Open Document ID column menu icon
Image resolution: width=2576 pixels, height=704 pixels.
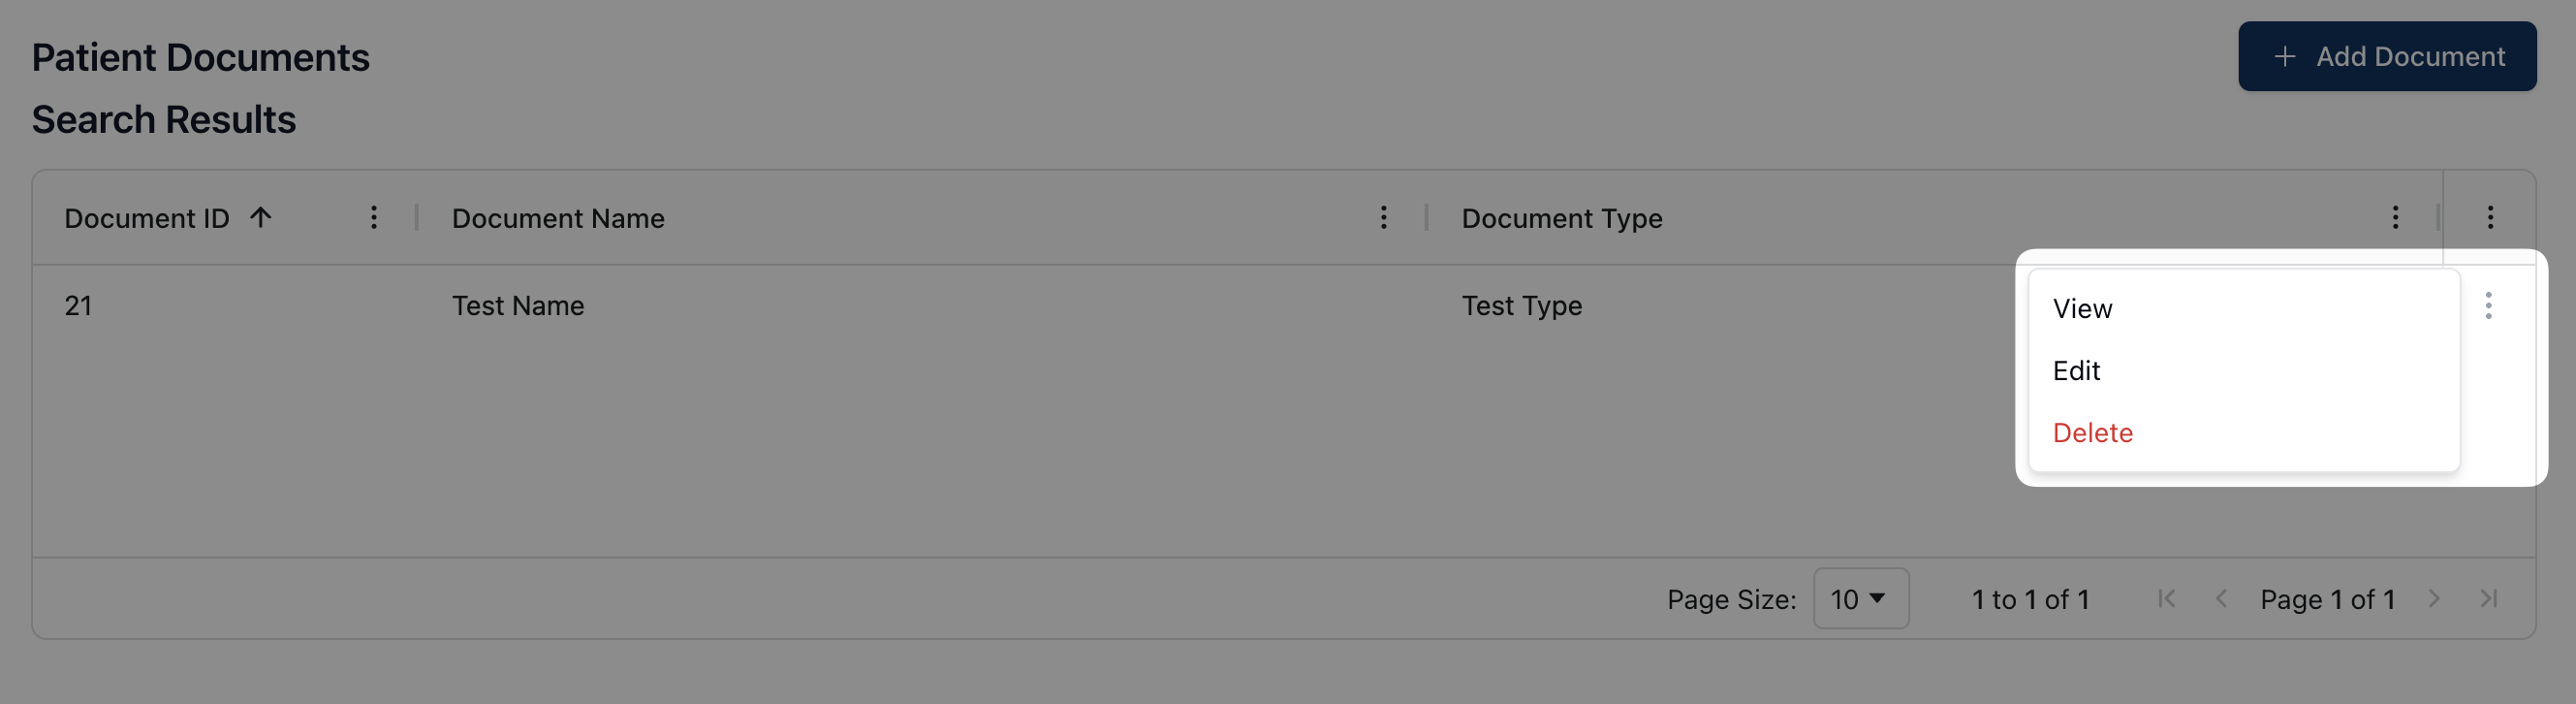(374, 217)
